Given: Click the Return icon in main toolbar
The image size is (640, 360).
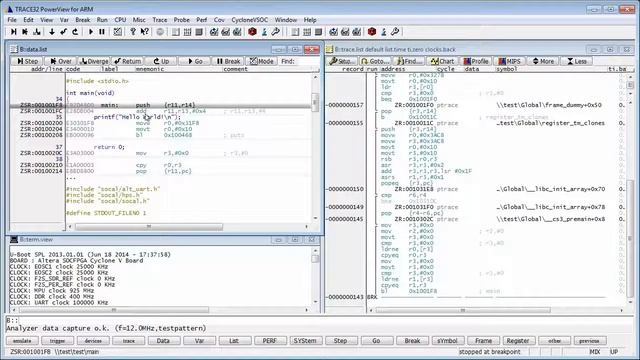Looking at the screenshot, I should 63,32.
